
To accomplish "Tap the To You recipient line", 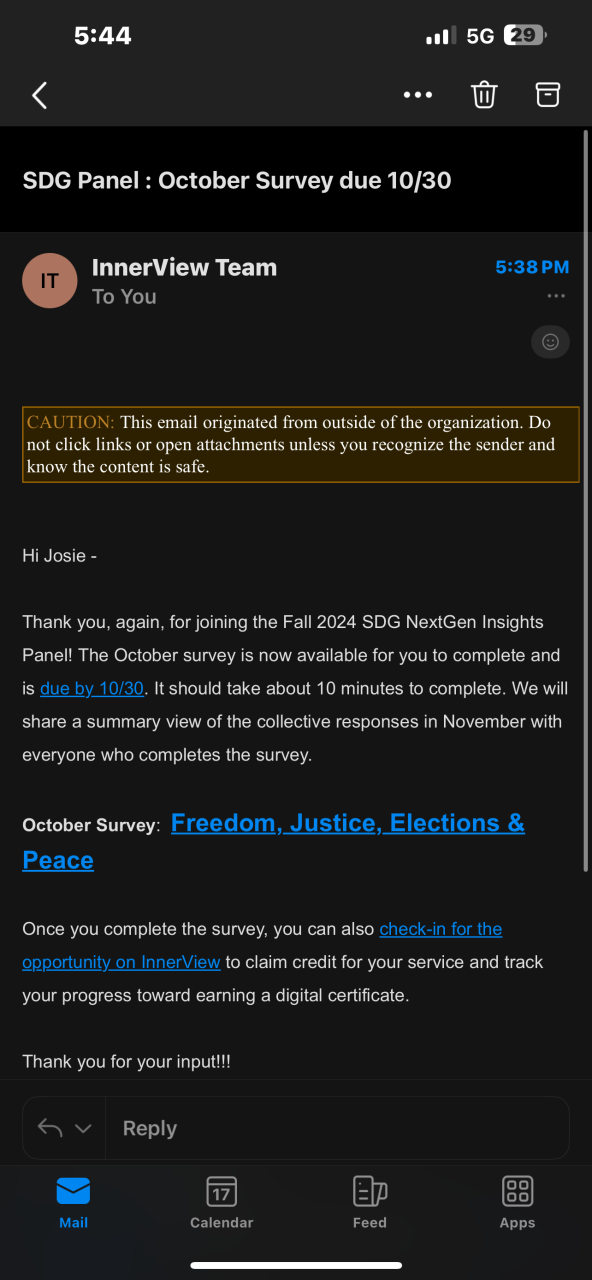I will pyautogui.click(x=124, y=296).
